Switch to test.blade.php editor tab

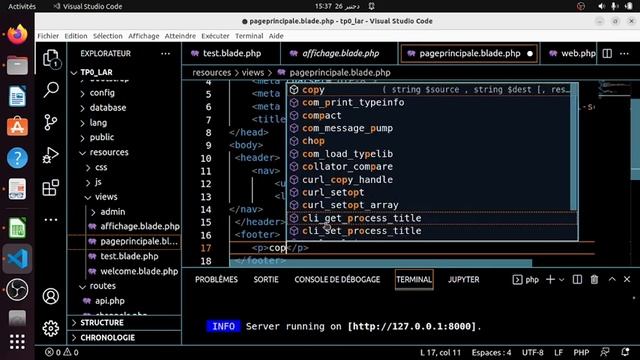231,53
